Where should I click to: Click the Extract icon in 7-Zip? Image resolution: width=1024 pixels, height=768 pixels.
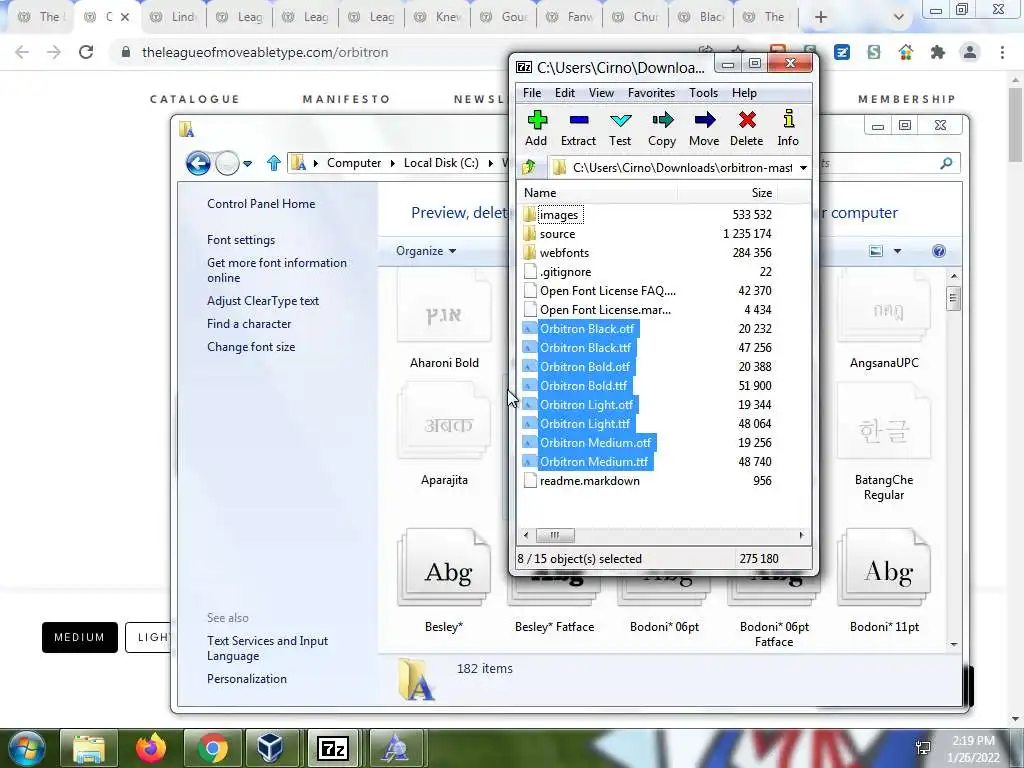(579, 128)
